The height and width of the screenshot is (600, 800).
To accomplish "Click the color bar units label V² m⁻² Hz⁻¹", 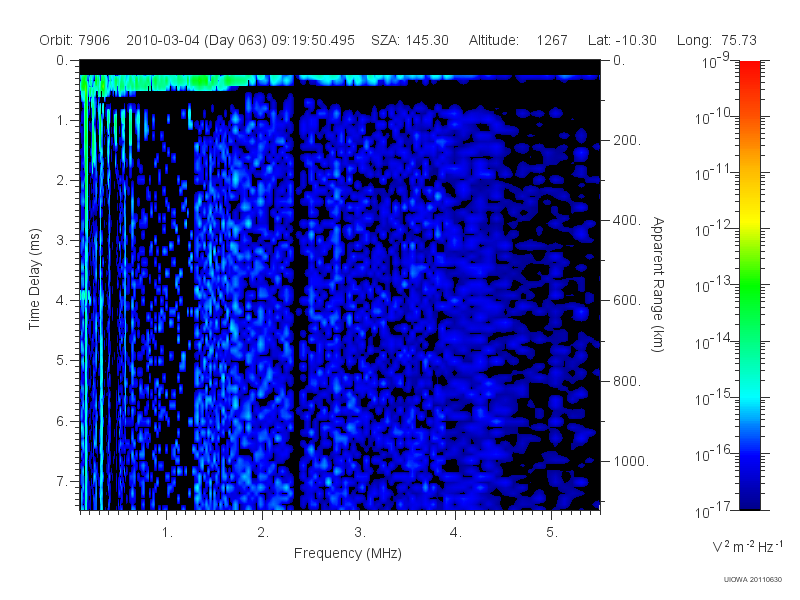I will click(x=748, y=546).
